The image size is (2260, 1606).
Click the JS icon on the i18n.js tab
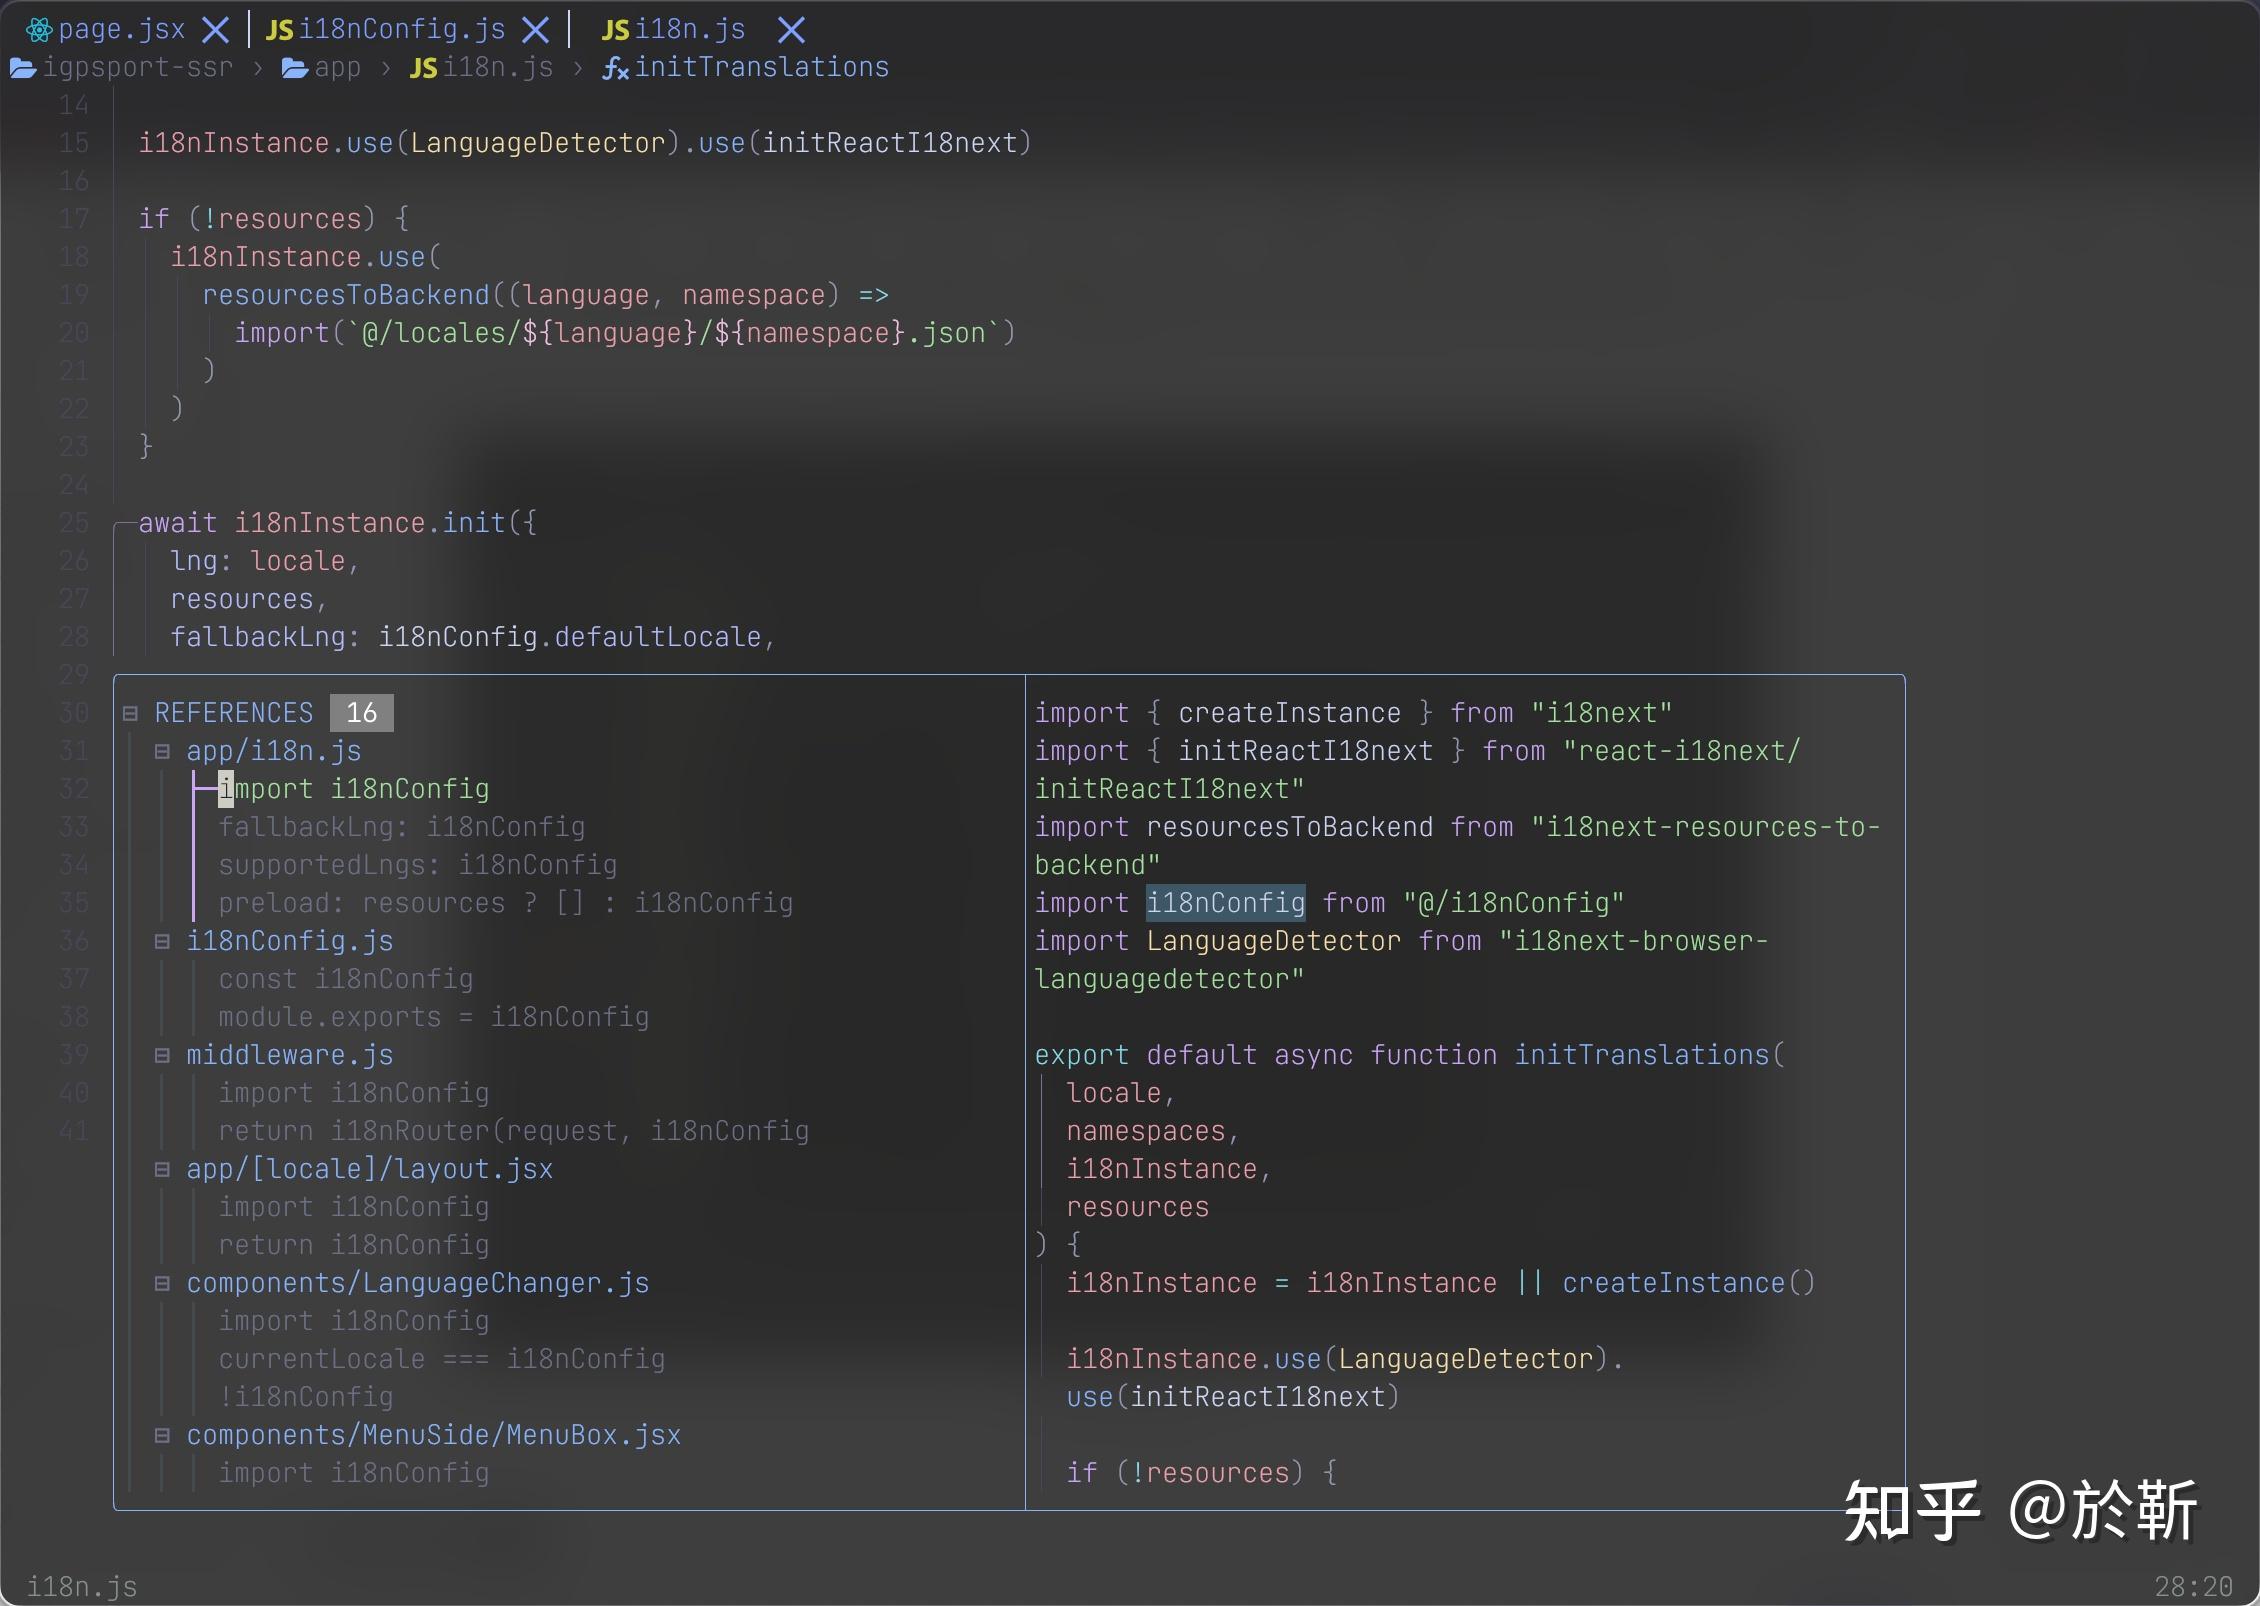[x=615, y=29]
